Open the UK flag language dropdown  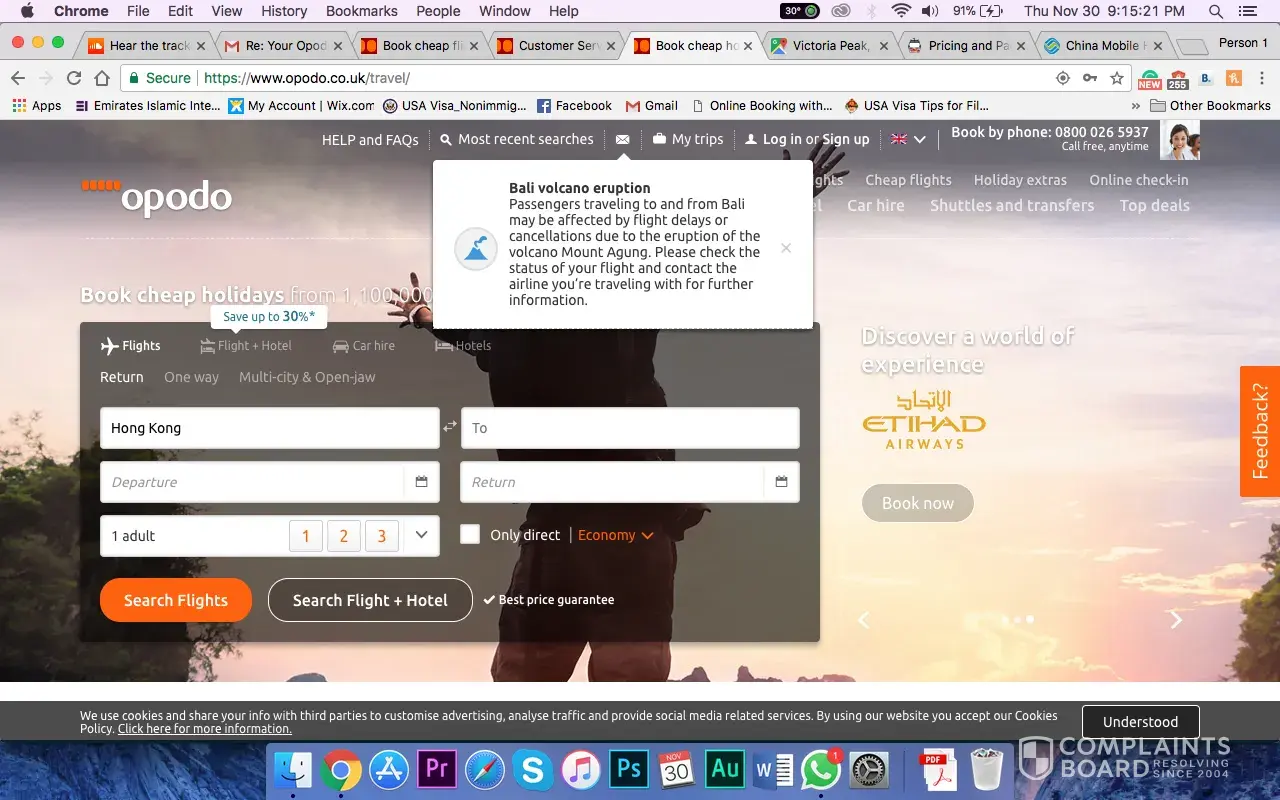pyautogui.click(x=908, y=140)
